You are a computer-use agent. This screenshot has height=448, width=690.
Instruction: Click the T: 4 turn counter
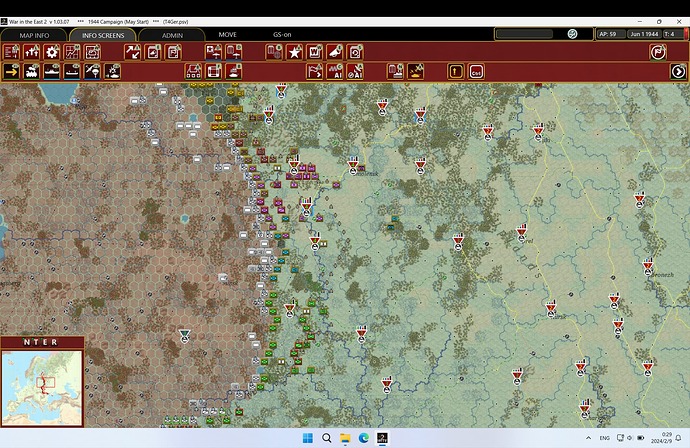click(x=672, y=34)
